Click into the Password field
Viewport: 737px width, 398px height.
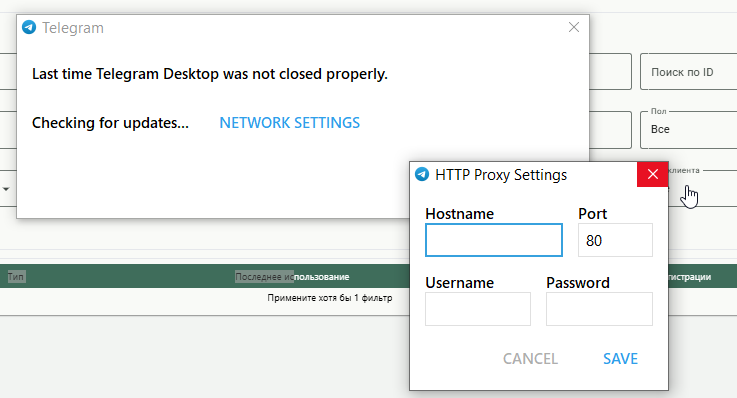pyautogui.click(x=599, y=309)
